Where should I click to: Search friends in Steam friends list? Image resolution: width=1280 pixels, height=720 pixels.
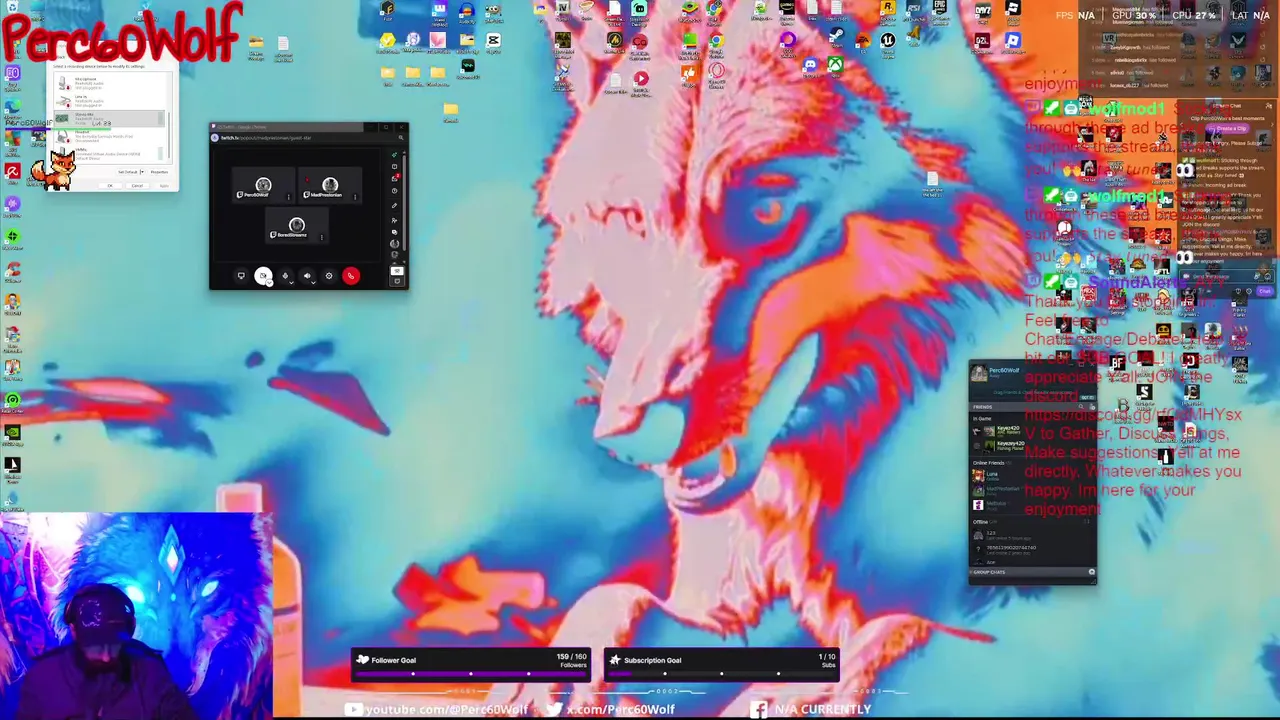[1081, 407]
